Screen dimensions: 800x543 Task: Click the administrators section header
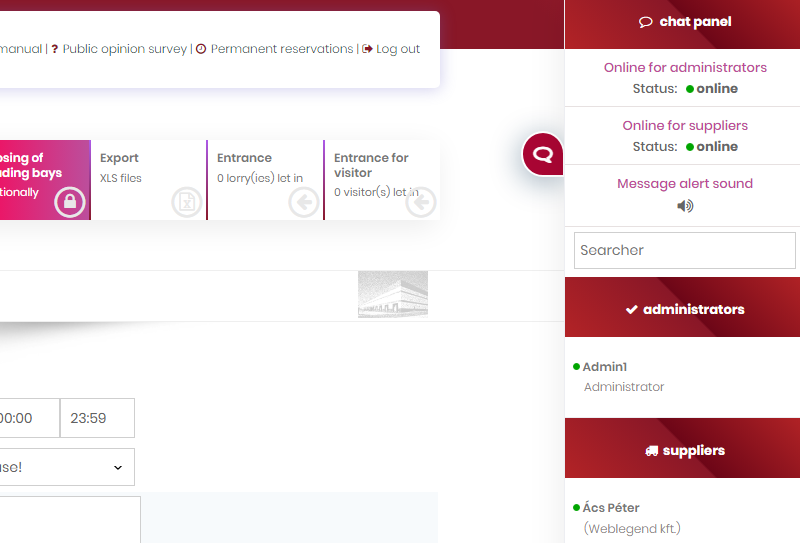[x=684, y=309]
